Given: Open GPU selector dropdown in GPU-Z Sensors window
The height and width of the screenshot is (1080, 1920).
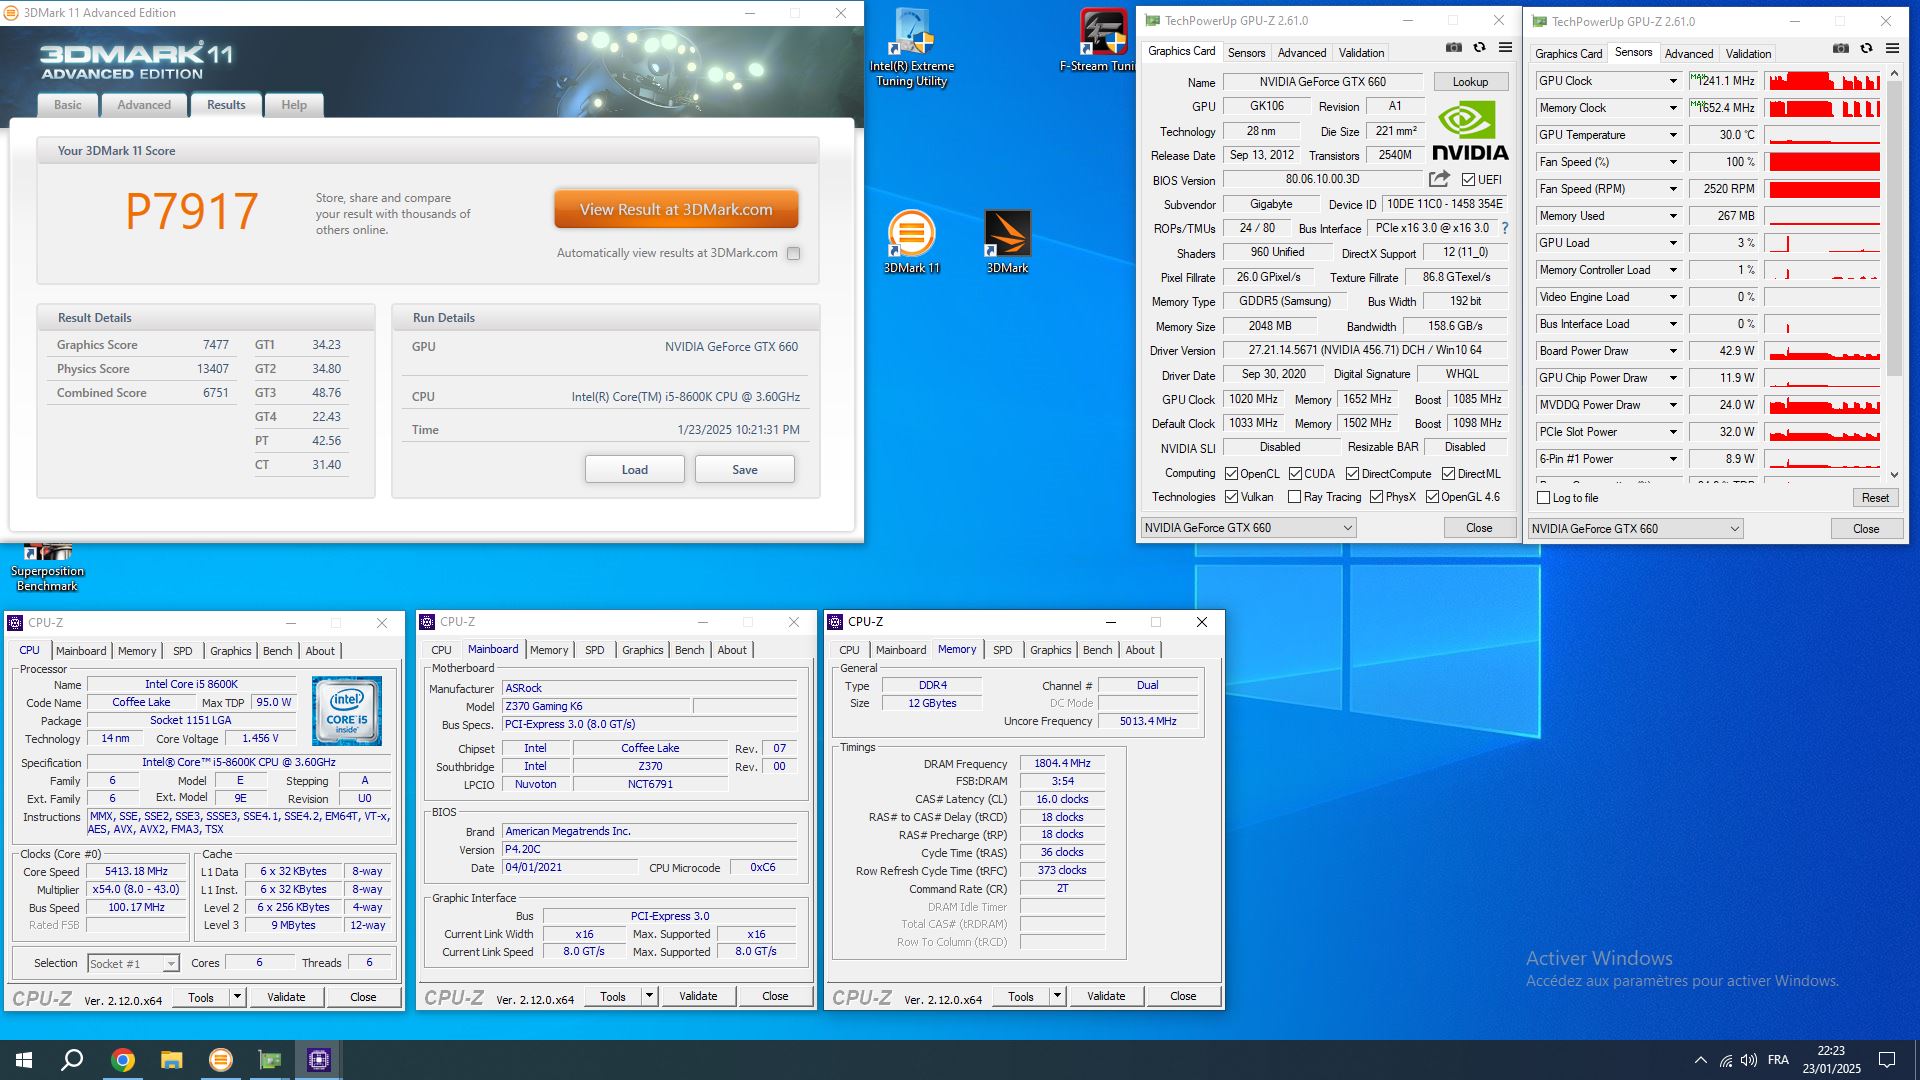Looking at the screenshot, I should pyautogui.click(x=1635, y=529).
